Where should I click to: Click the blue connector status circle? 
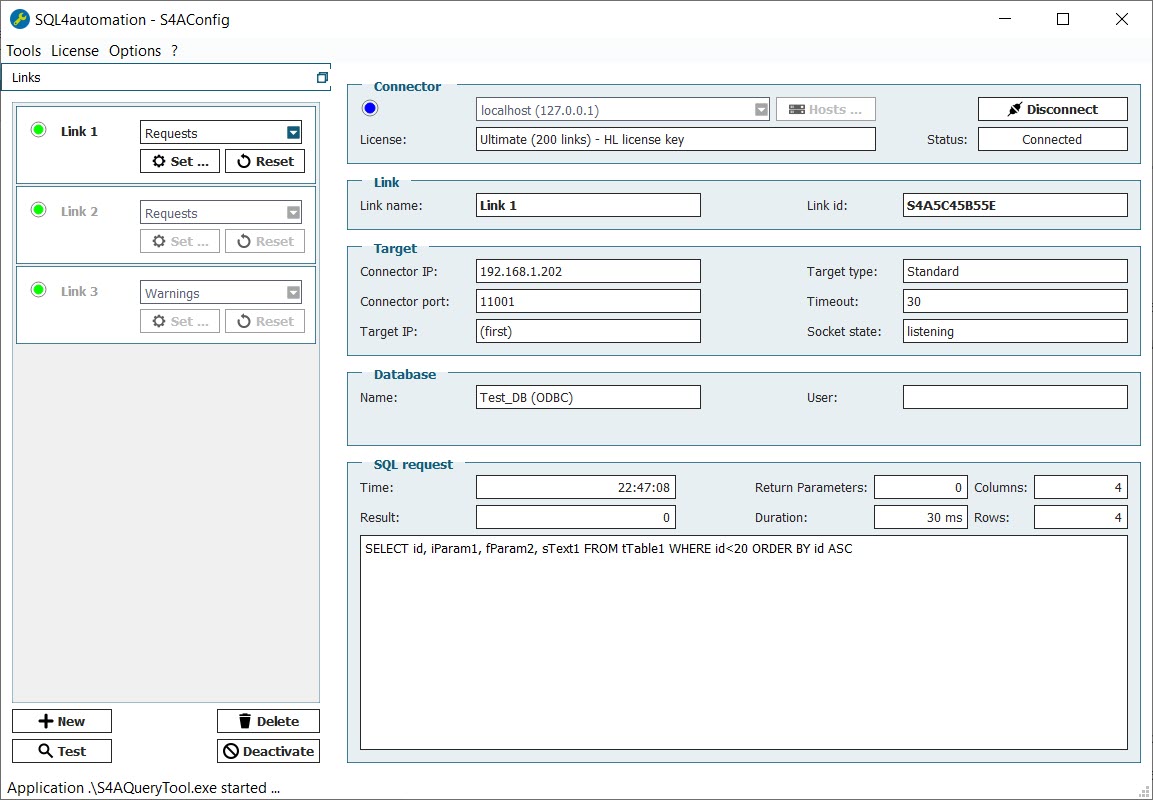(x=370, y=109)
